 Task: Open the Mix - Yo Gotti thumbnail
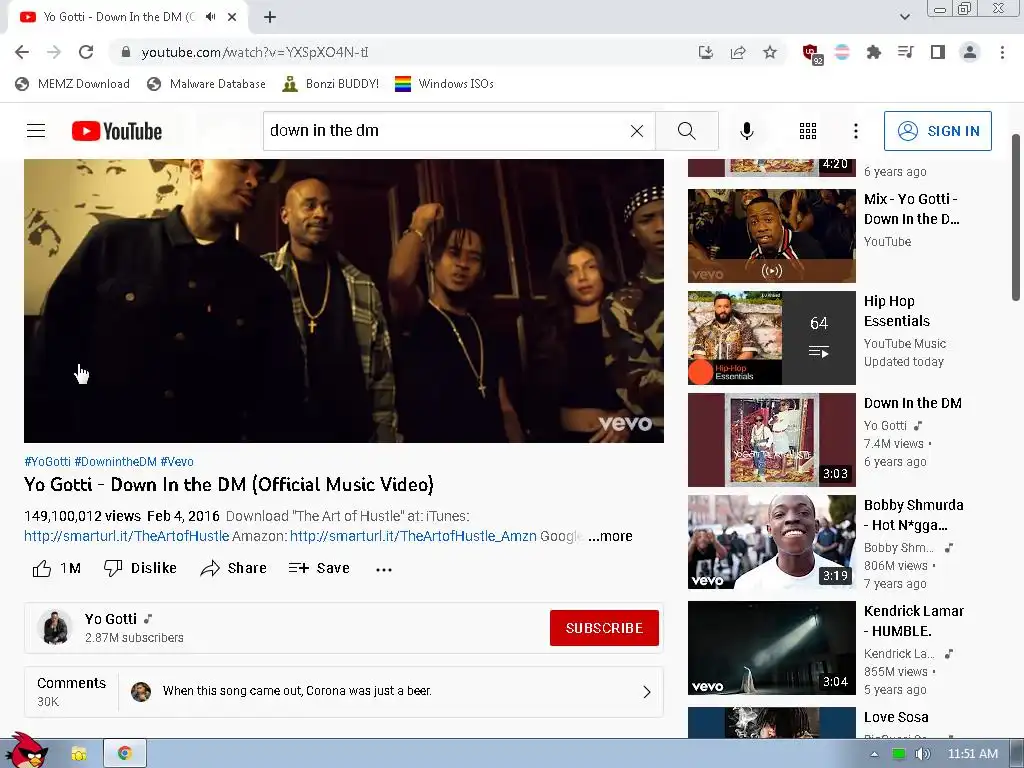771,236
